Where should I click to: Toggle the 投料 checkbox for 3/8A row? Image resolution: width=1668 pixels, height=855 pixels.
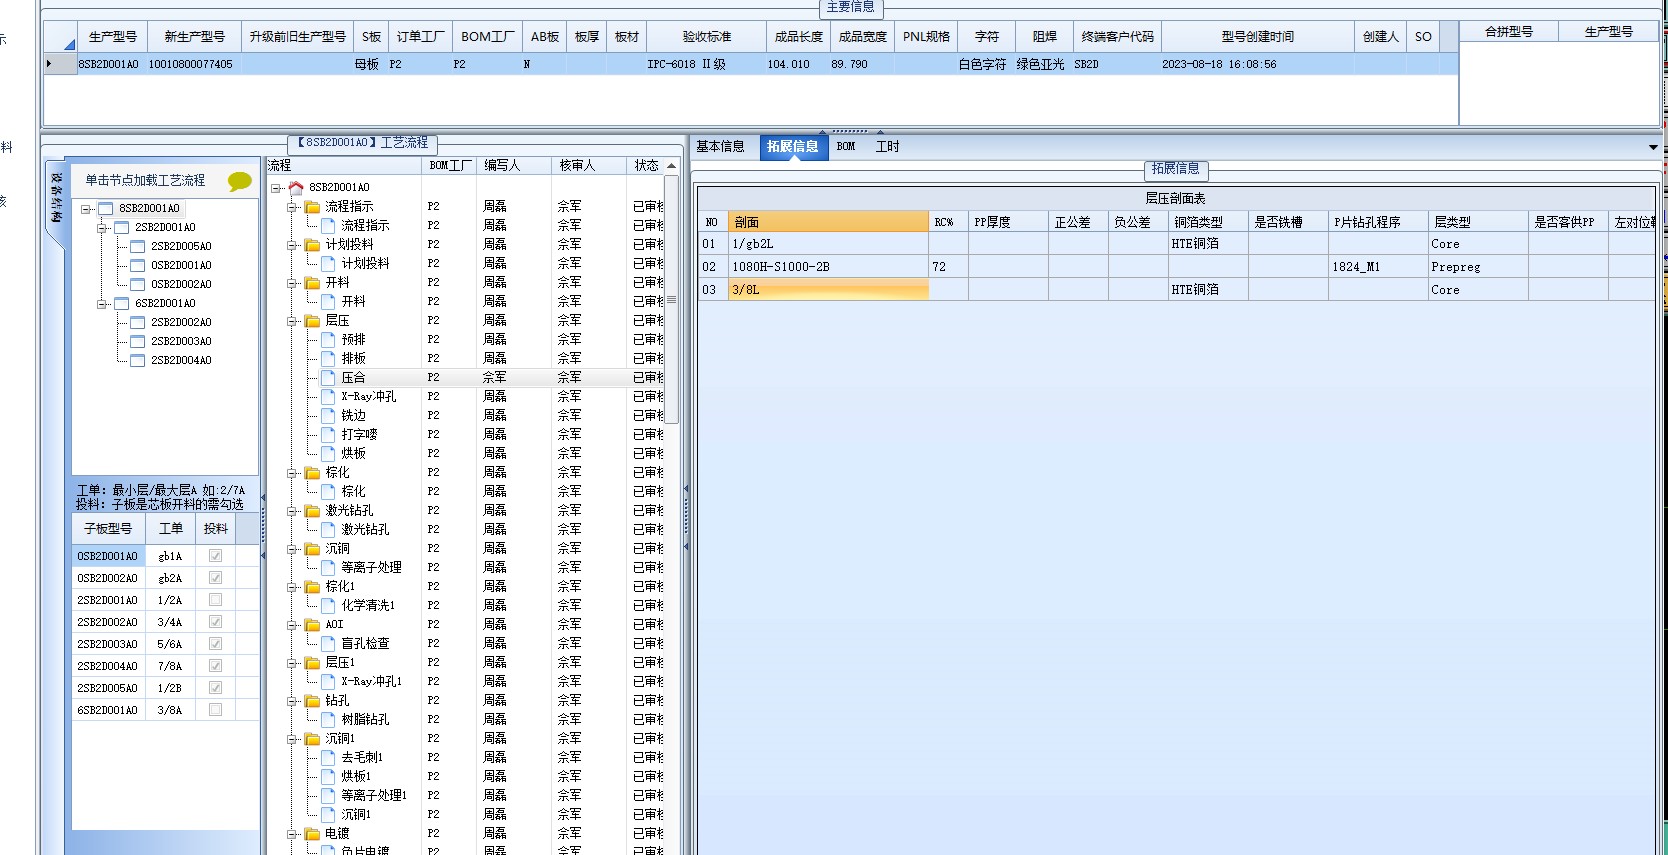tap(215, 710)
